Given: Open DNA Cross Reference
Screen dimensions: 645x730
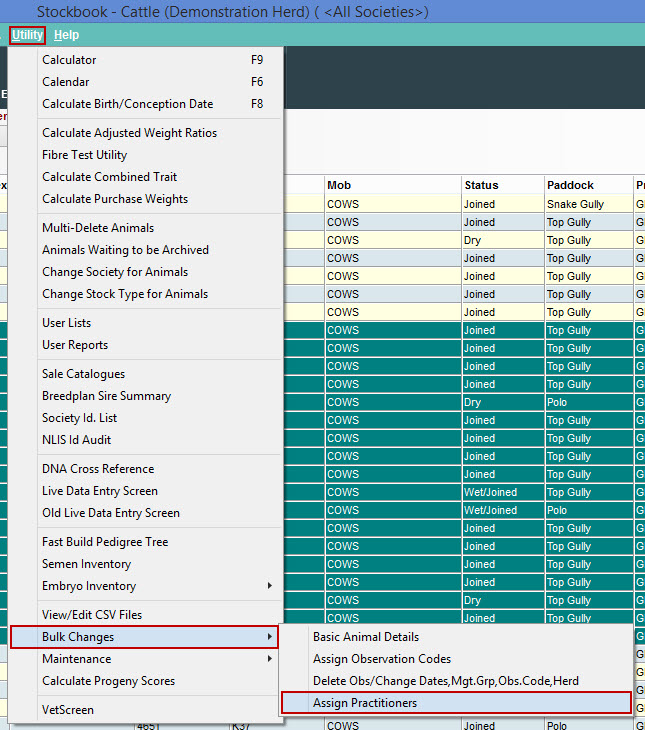Looking at the screenshot, I should (x=145, y=469).
